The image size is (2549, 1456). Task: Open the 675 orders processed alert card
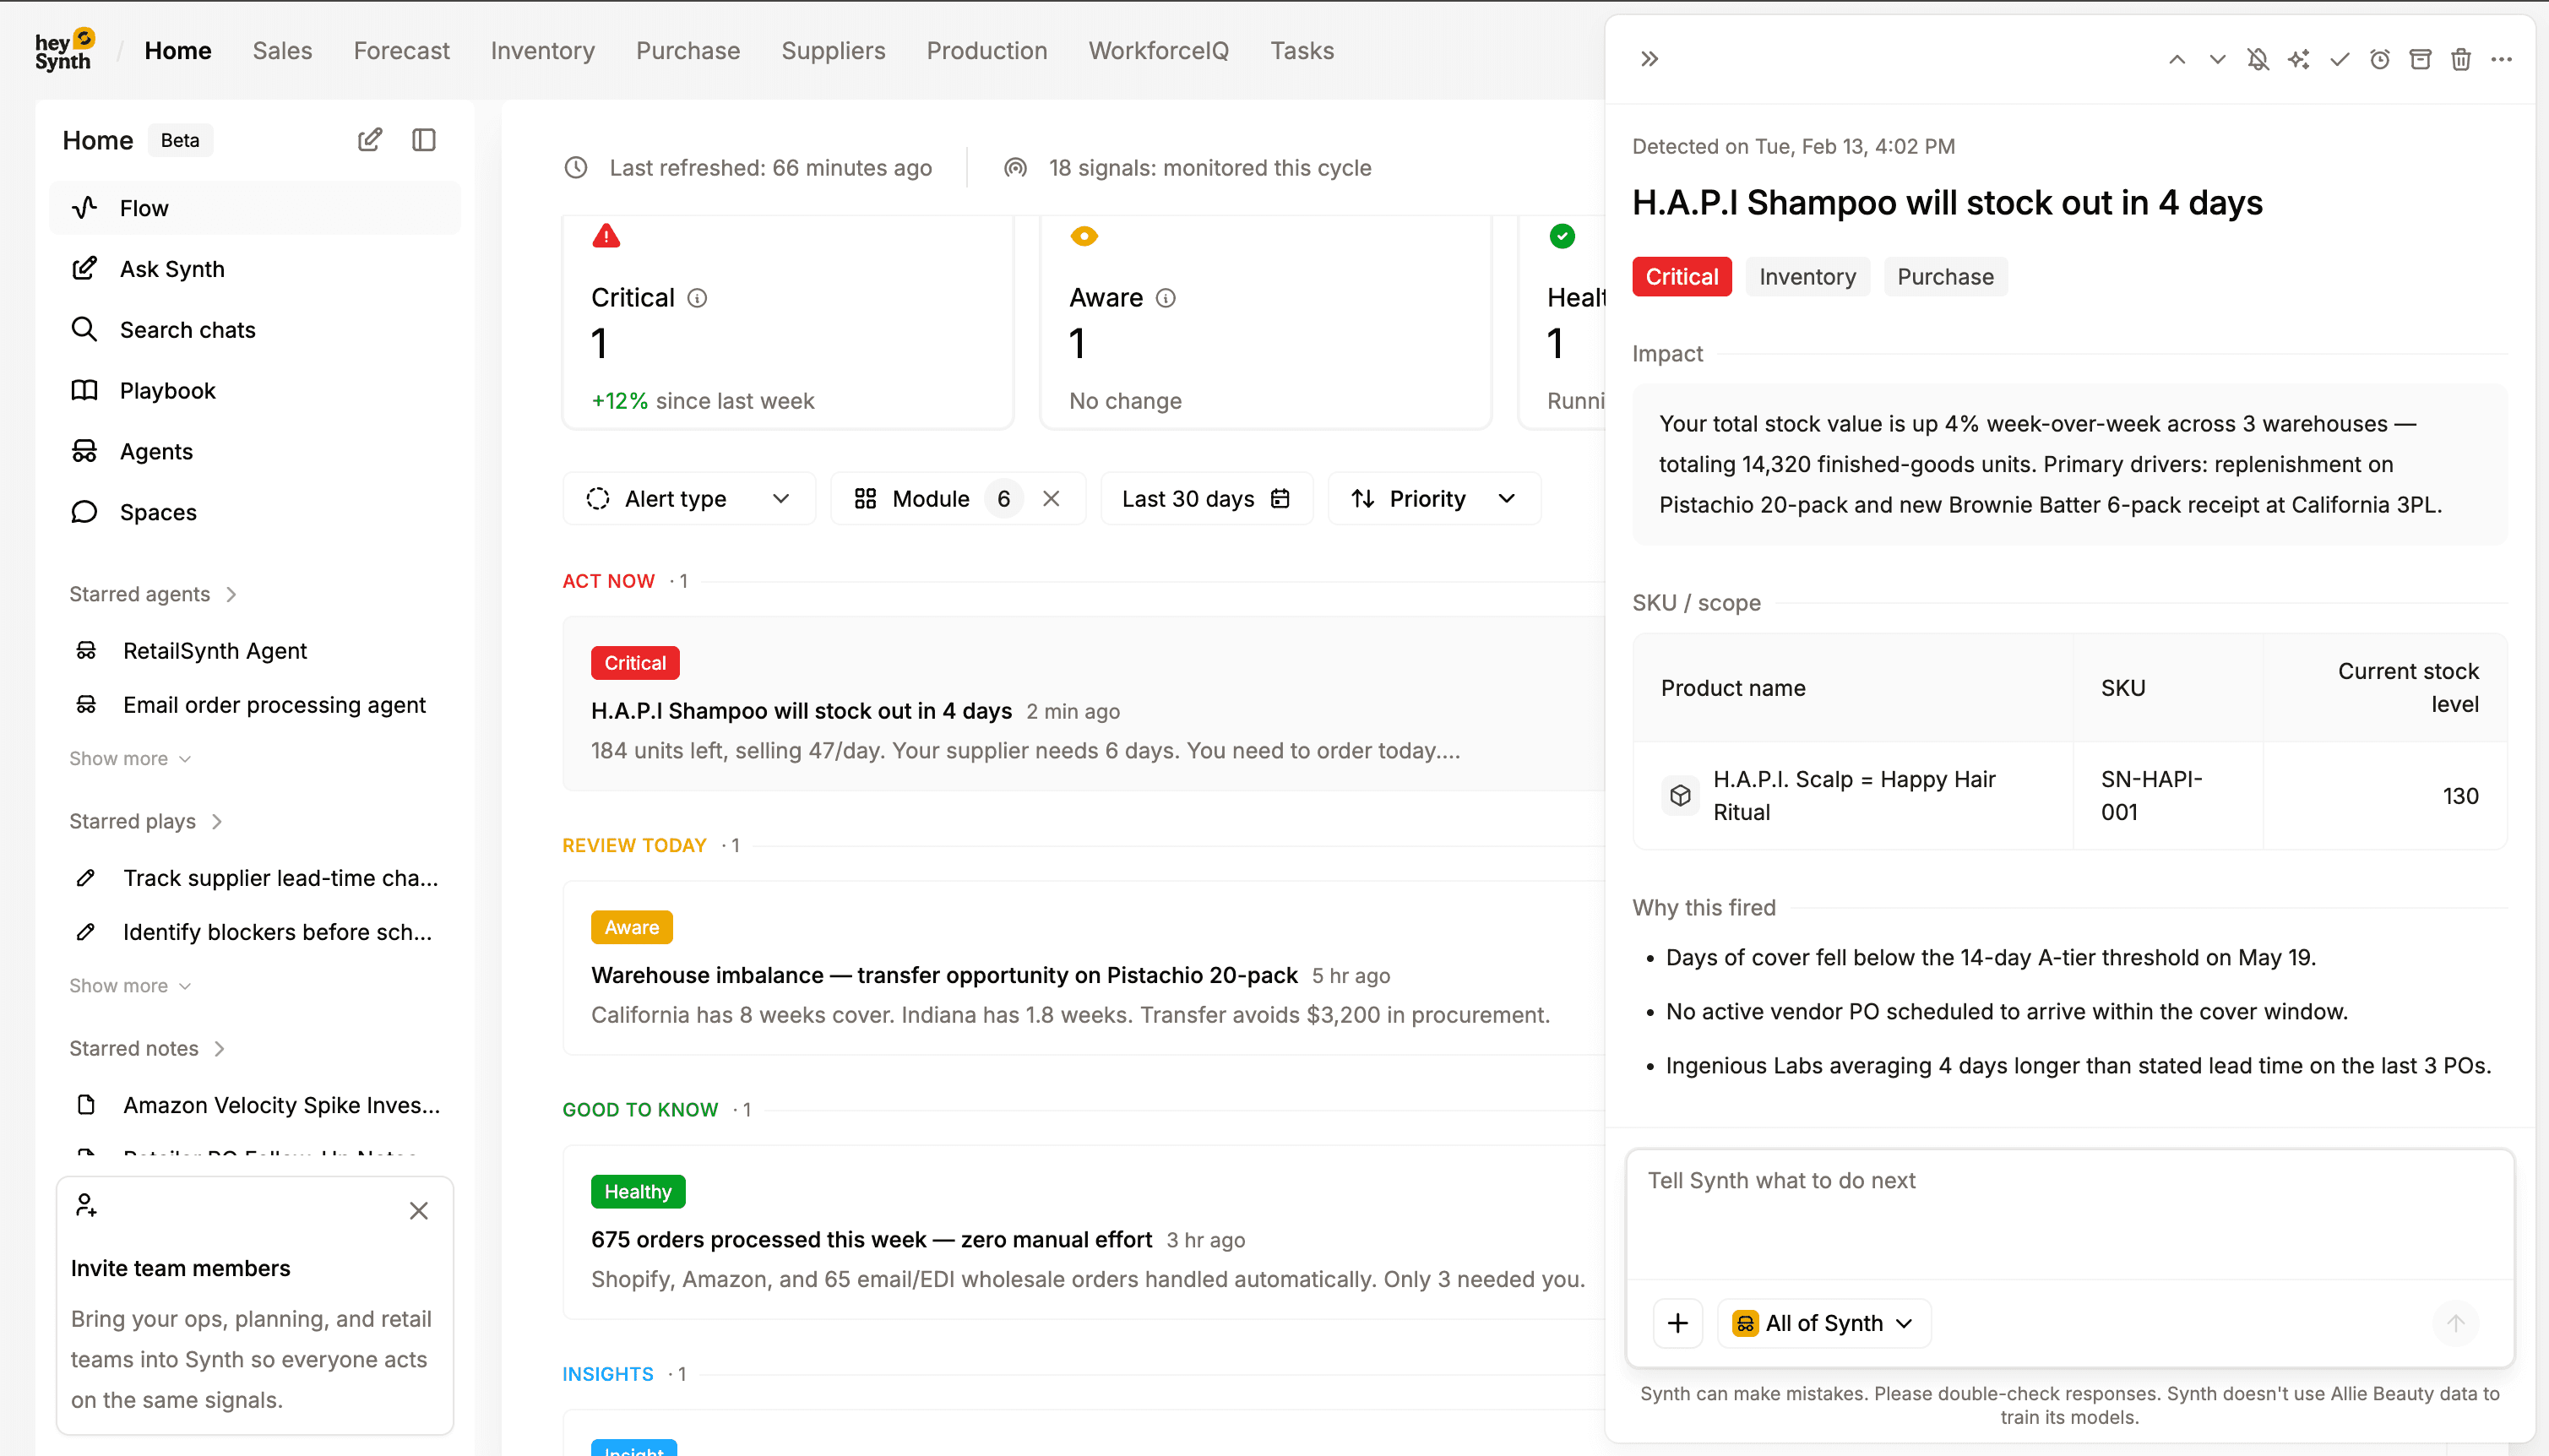[x=1084, y=1232]
